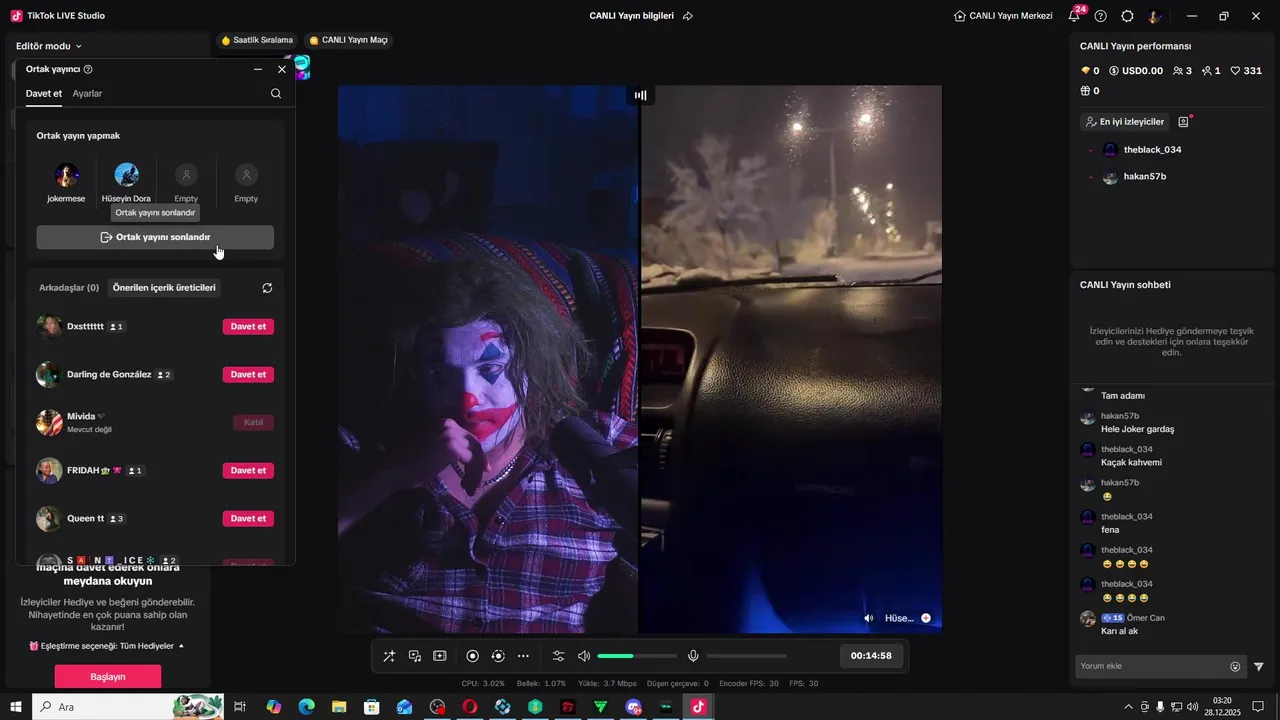
Task: Click the dashed circle replay record icon
Action: point(498,656)
